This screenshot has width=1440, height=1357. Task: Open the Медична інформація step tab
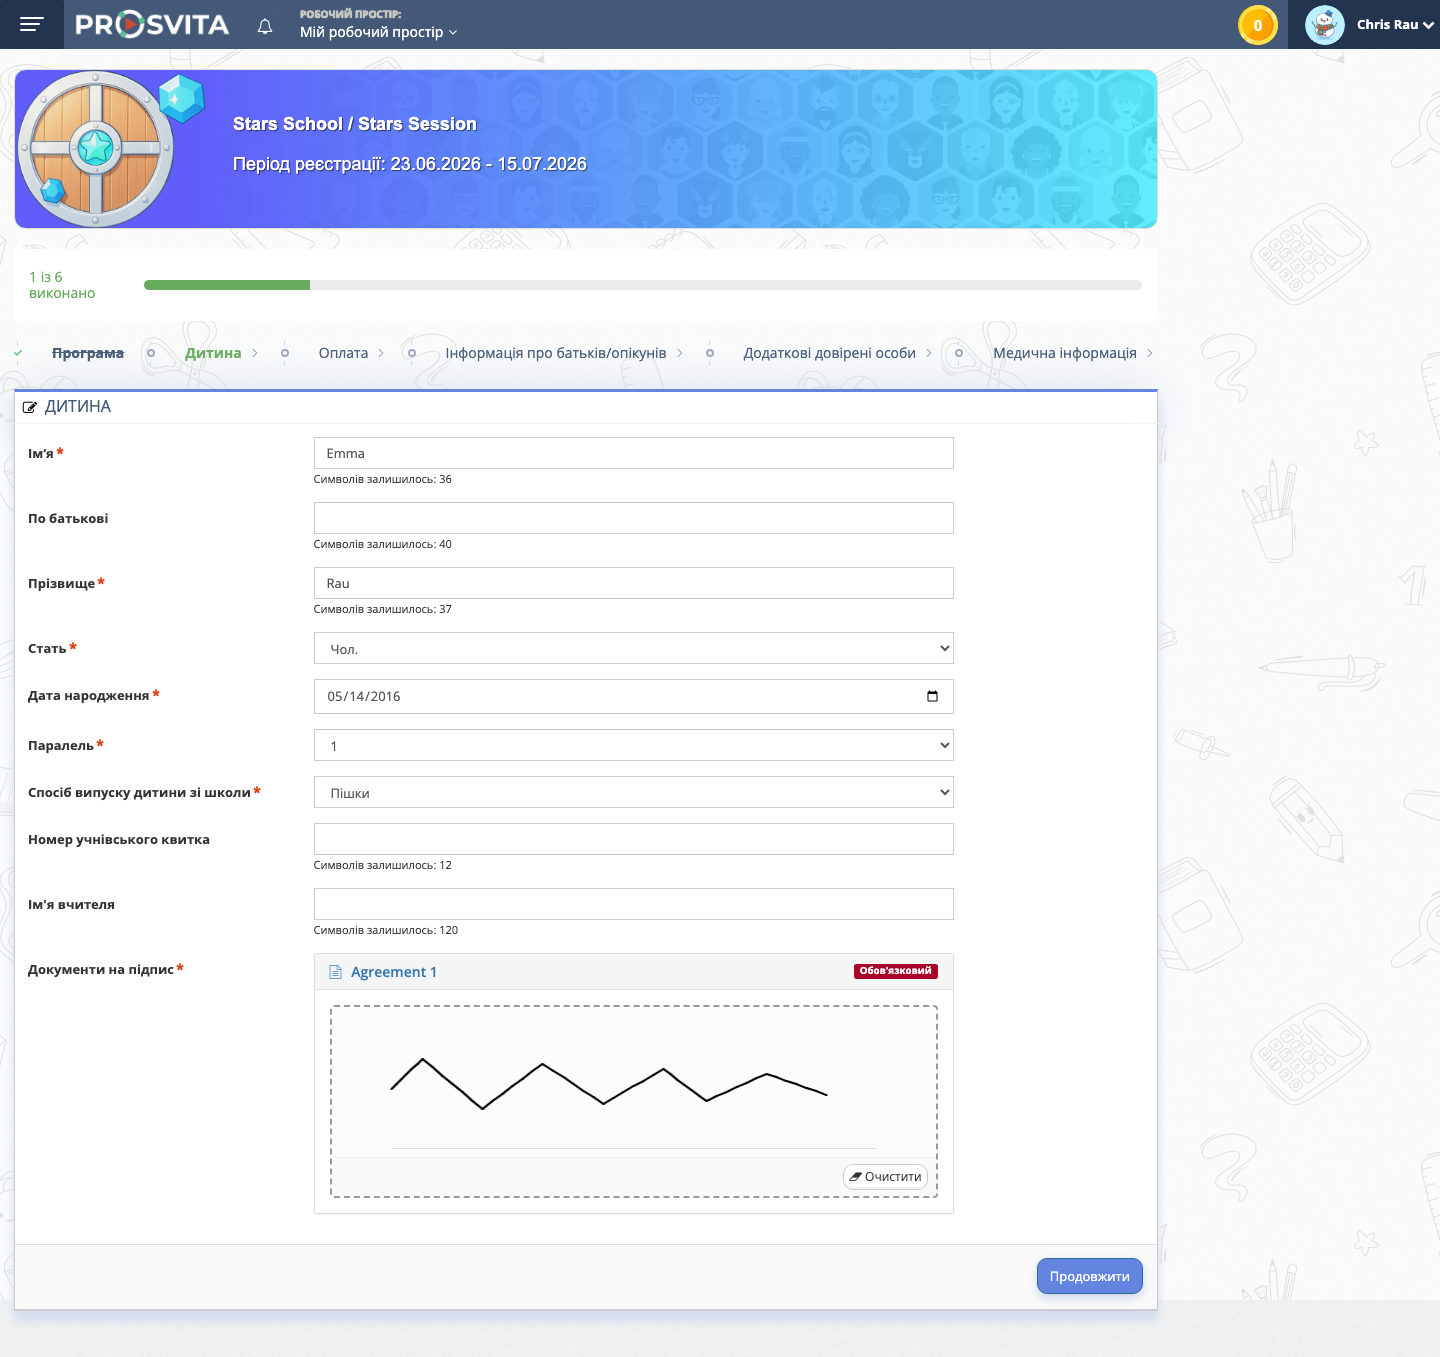point(1065,353)
